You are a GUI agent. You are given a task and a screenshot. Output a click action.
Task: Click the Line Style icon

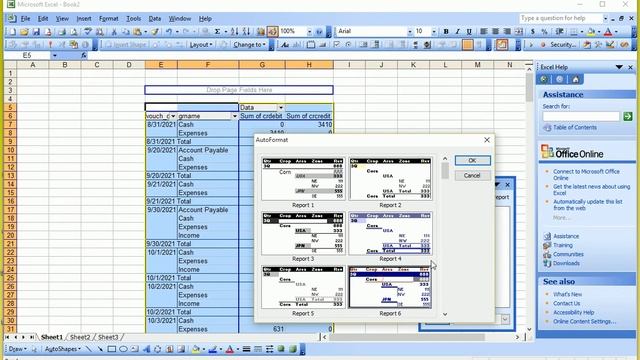point(246,349)
